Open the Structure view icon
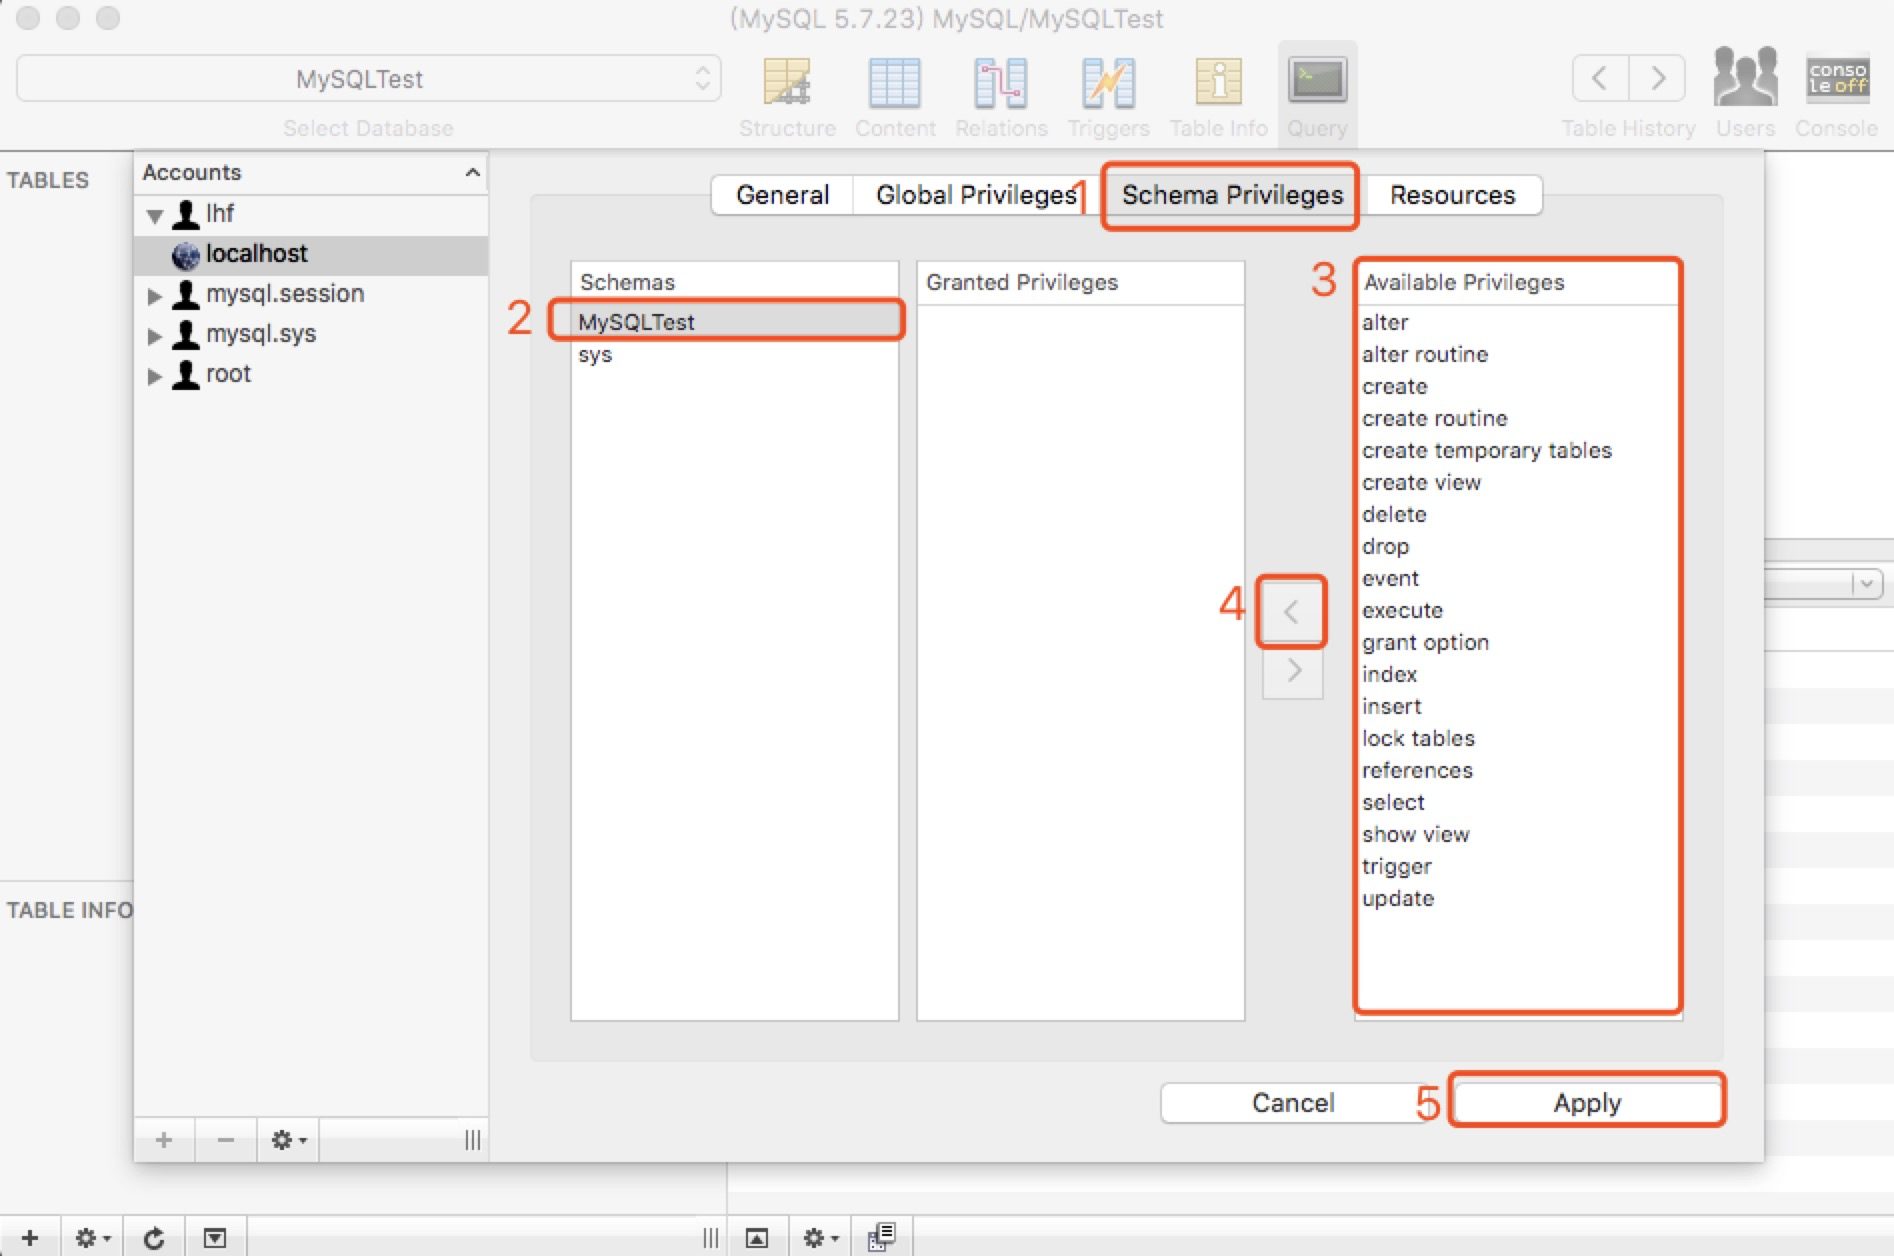Image resolution: width=1894 pixels, height=1256 pixels. click(x=787, y=83)
